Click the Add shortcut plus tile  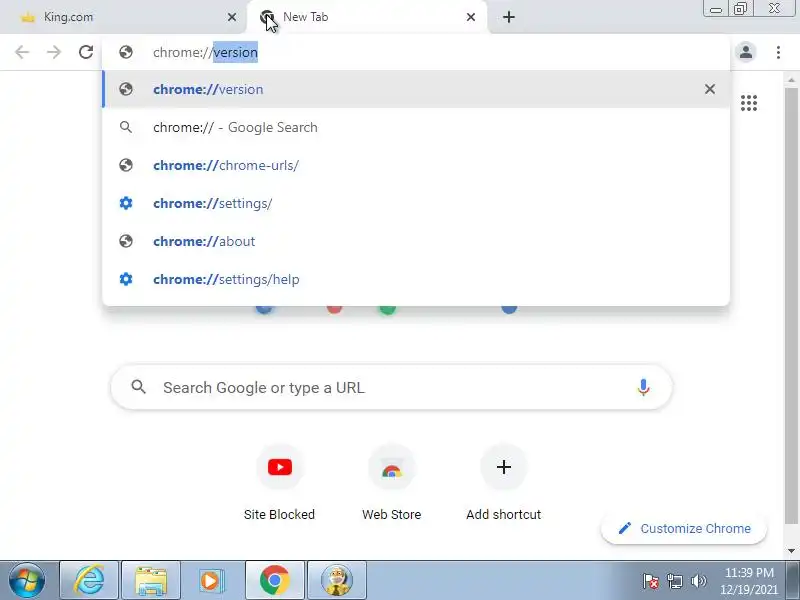(504, 482)
